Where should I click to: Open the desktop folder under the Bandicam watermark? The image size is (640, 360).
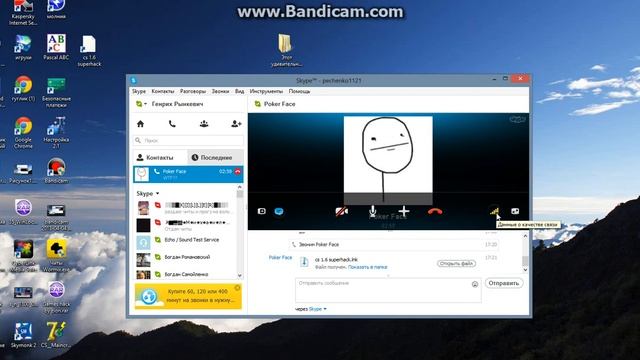(x=286, y=50)
